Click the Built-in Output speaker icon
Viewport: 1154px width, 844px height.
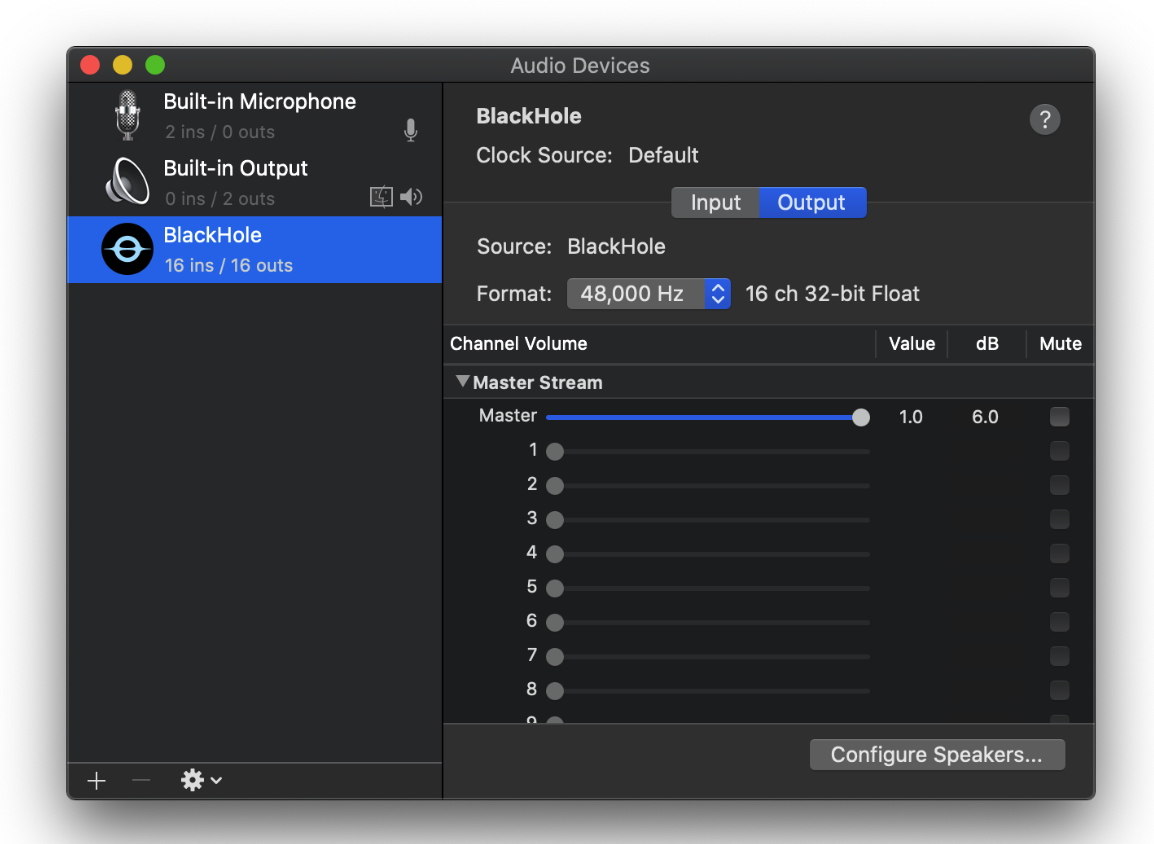(126, 182)
